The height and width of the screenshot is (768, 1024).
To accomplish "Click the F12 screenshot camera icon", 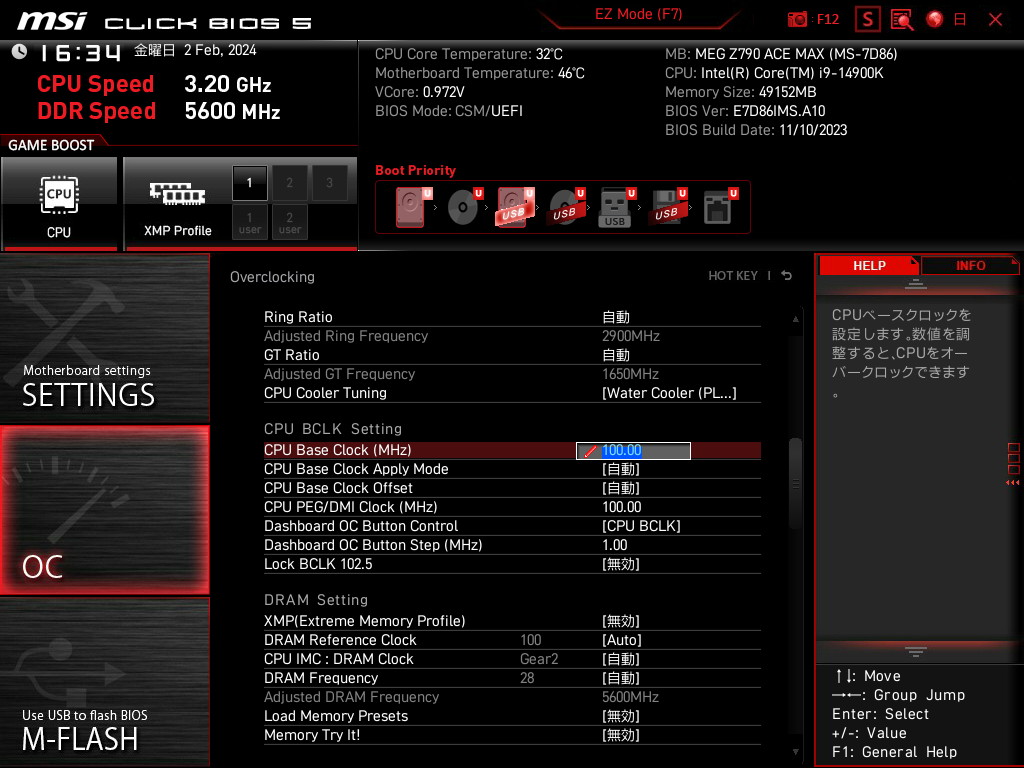I will click(x=798, y=19).
